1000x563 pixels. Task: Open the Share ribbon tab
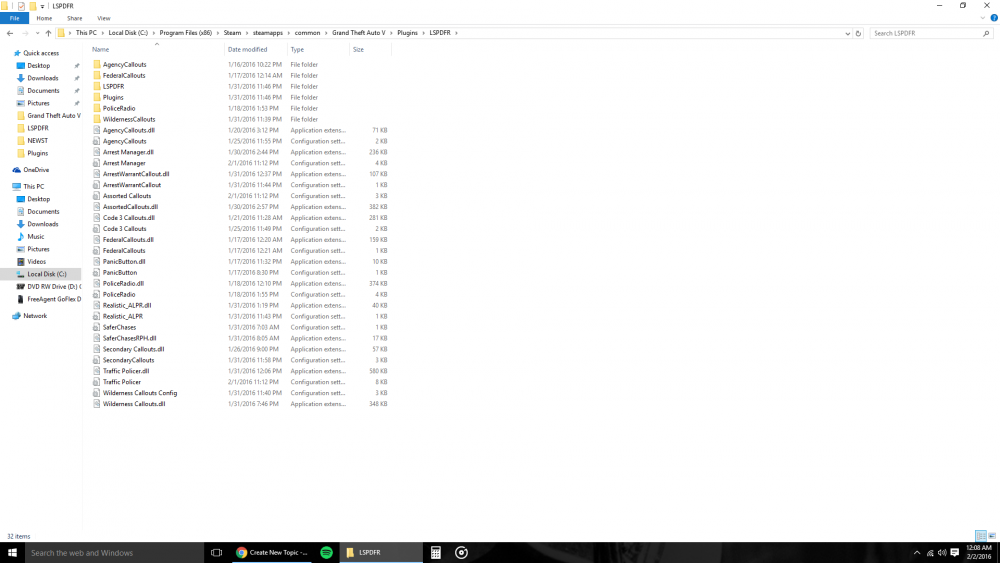coord(75,18)
